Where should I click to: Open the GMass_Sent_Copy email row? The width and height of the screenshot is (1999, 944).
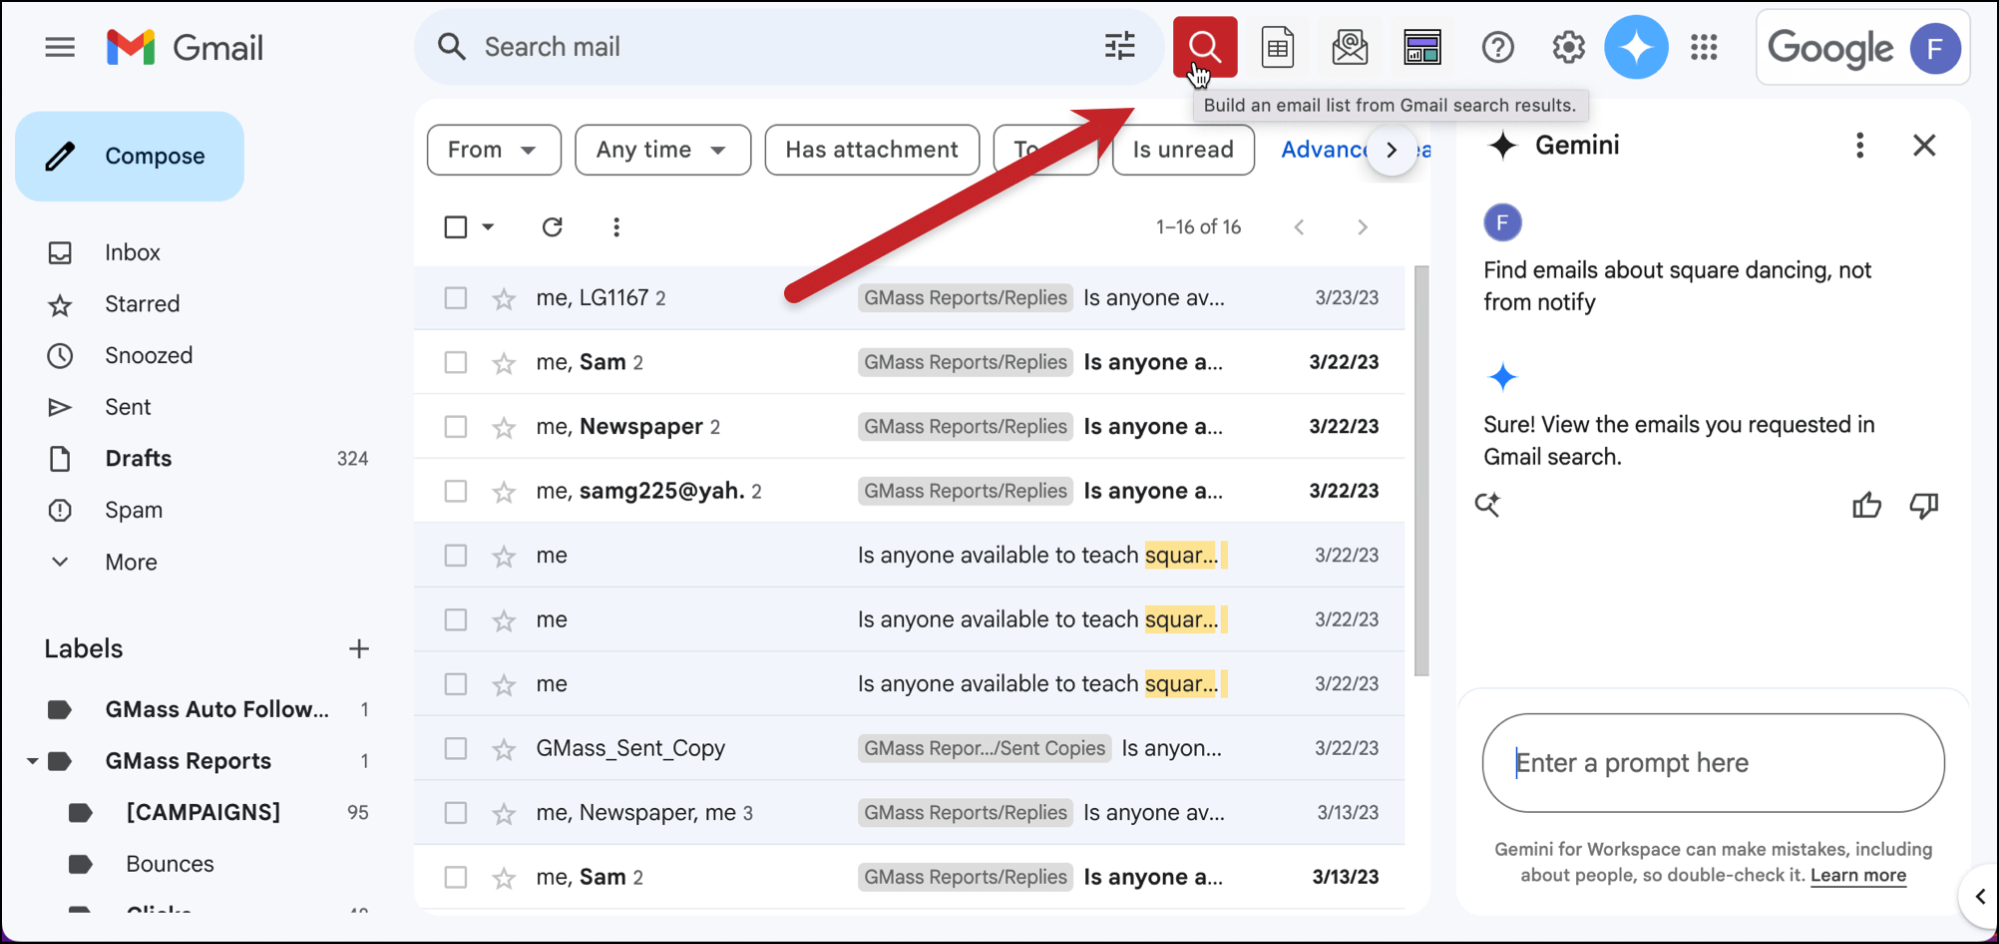pyautogui.click(x=910, y=749)
